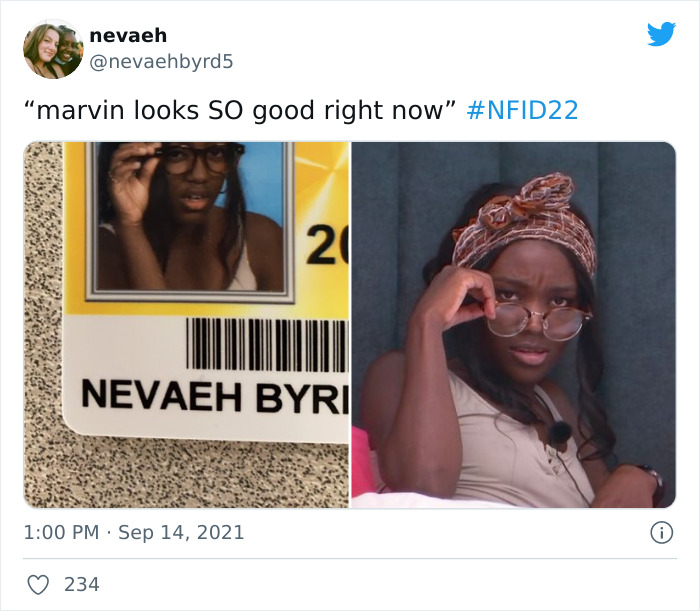View the 234 likes count
The width and height of the screenshot is (700, 611).
coord(82,584)
